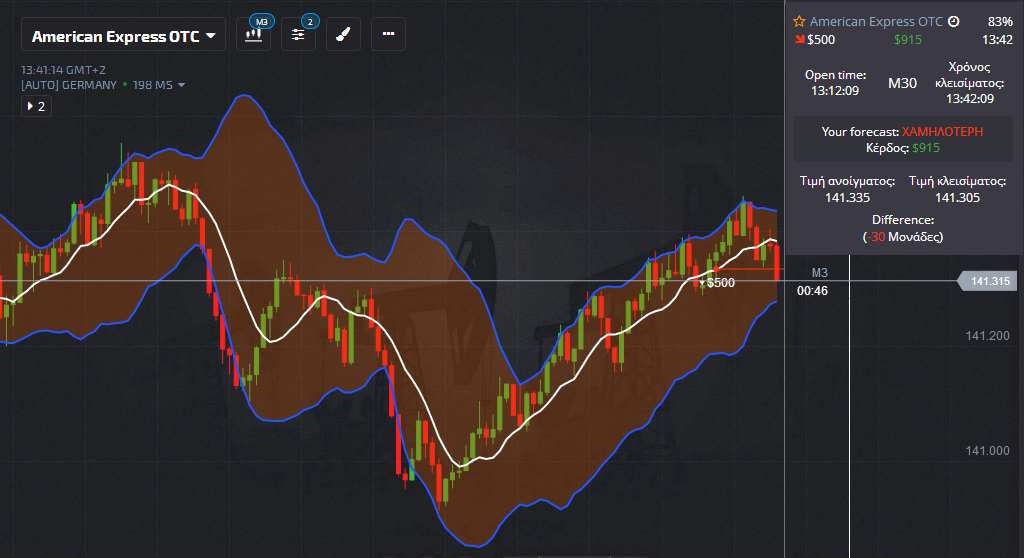1024x558 pixels.
Task: Add American Express OTC to favorites star
Action: point(799,22)
